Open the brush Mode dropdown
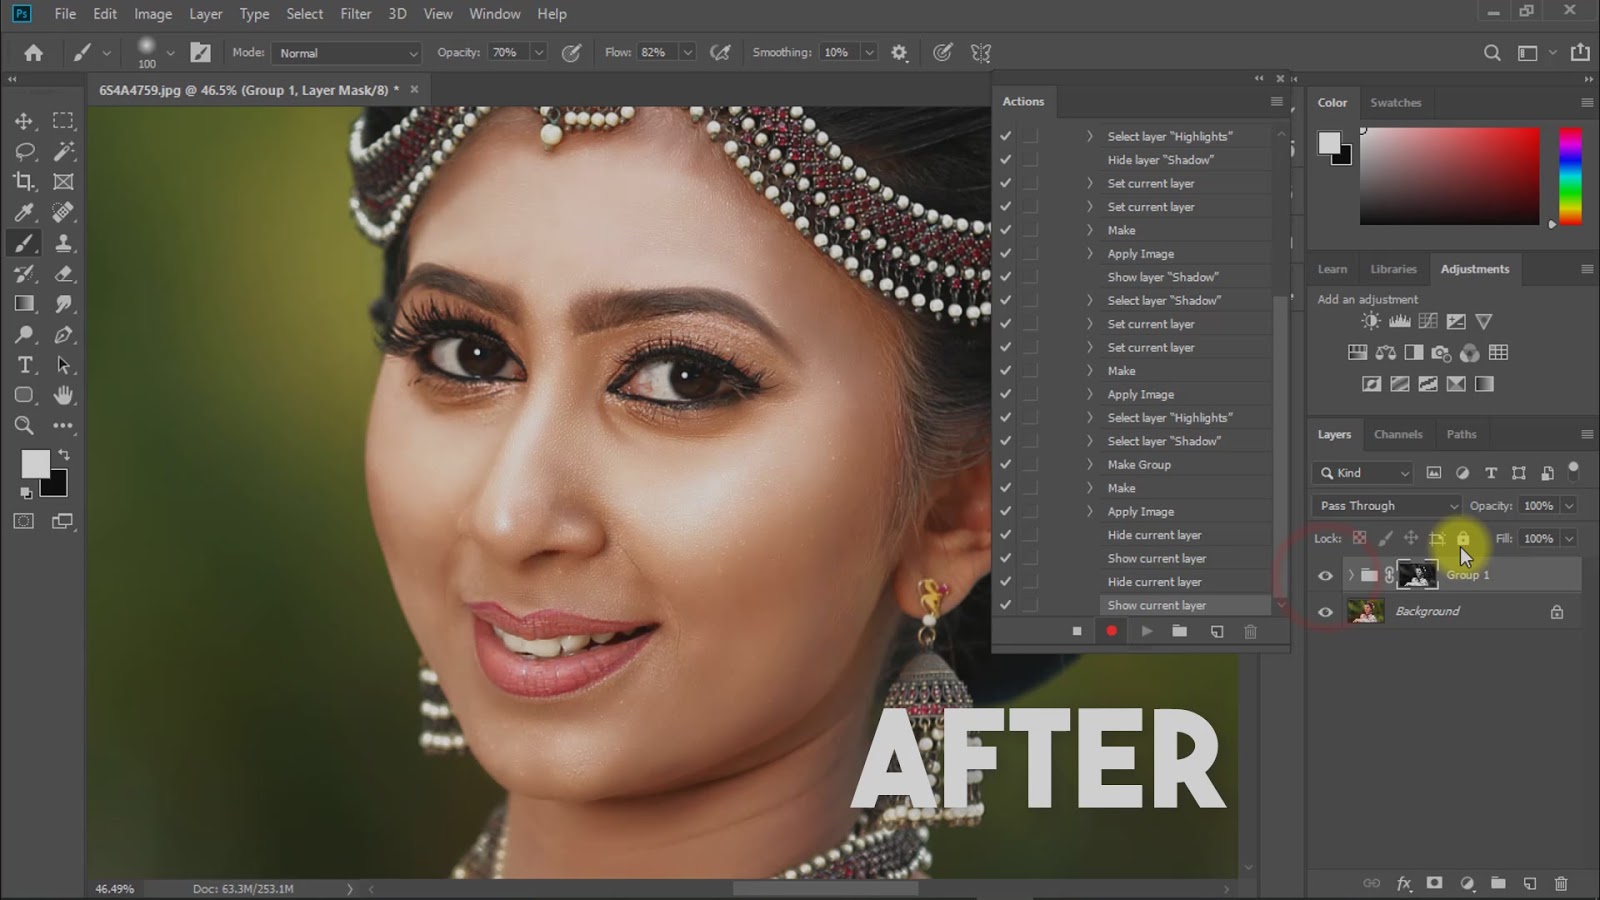This screenshot has height=900, width=1600. tap(346, 53)
